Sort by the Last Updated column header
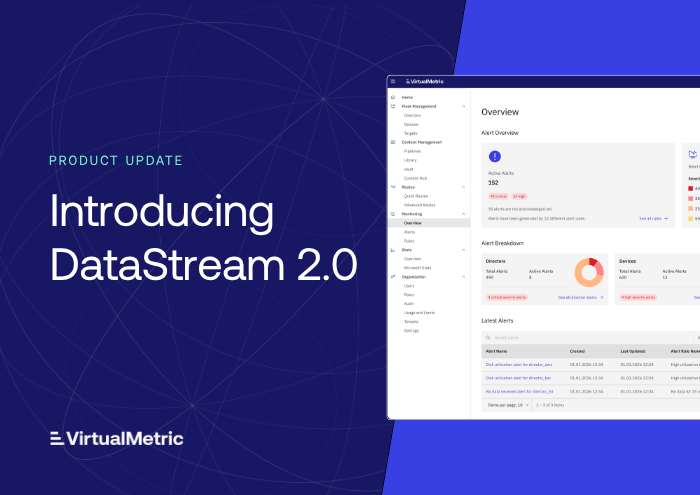Image resolution: width=700 pixels, height=495 pixels. point(633,351)
